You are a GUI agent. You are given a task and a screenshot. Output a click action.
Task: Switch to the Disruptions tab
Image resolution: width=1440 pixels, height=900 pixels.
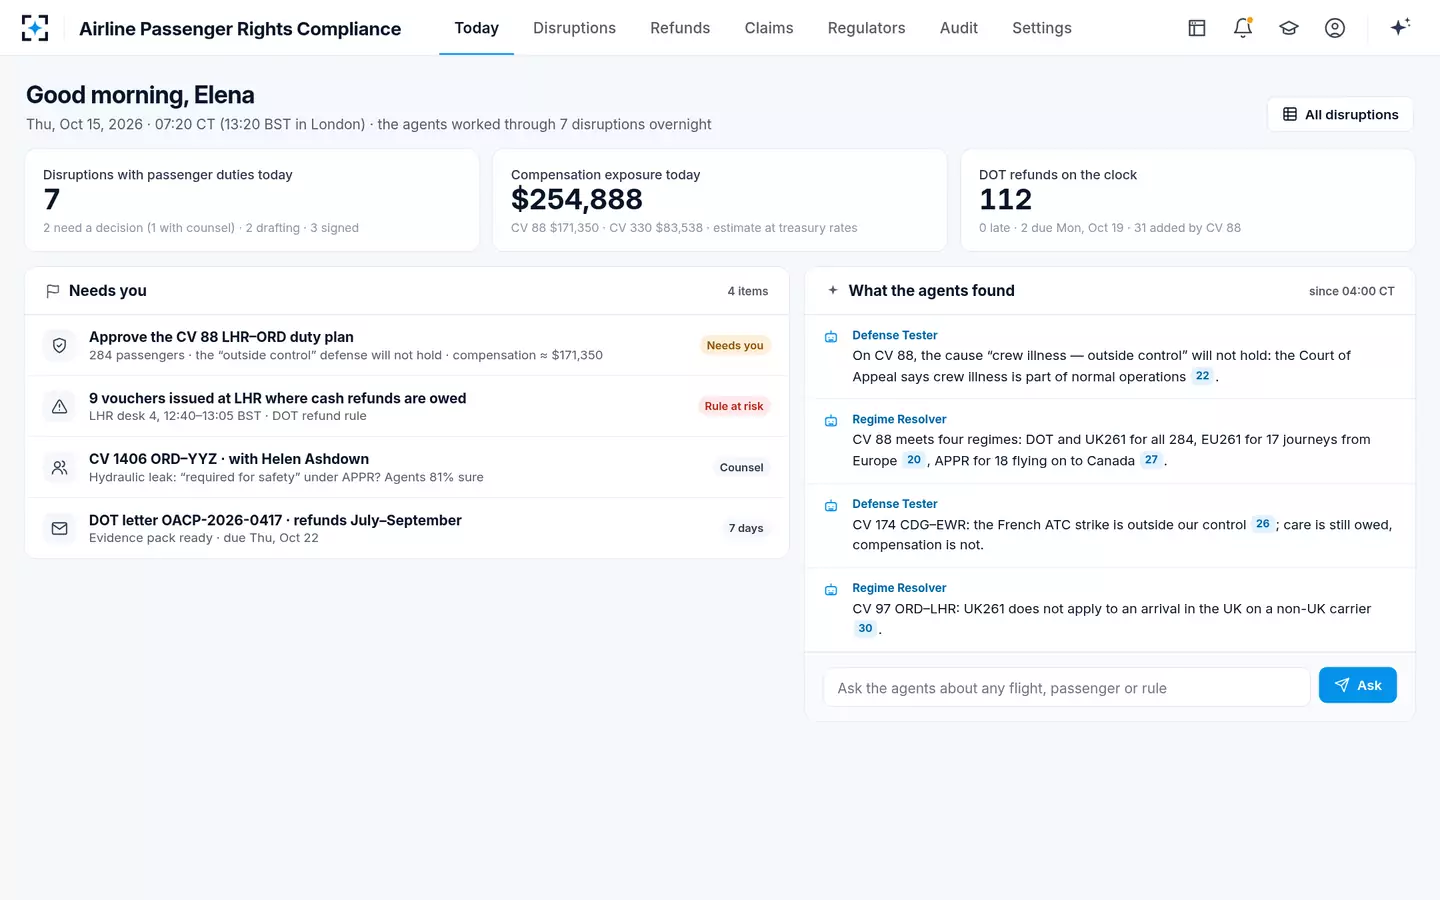click(x=574, y=28)
